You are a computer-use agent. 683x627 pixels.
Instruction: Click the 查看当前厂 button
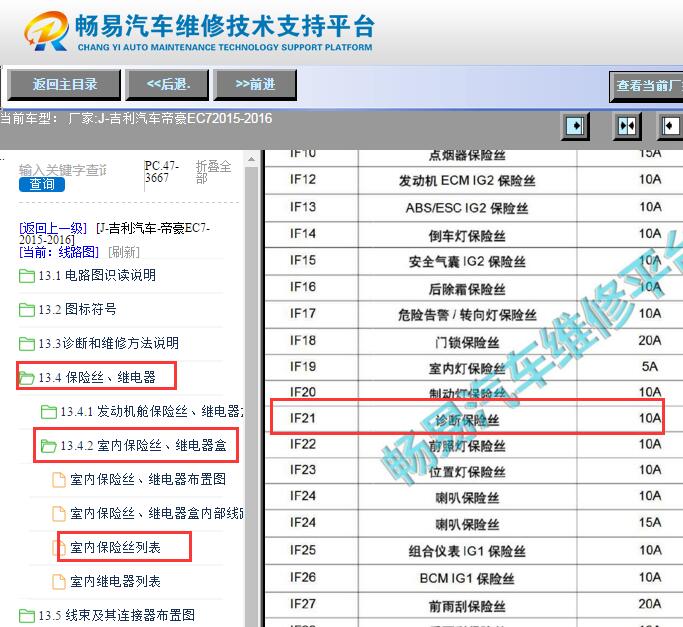pos(646,86)
